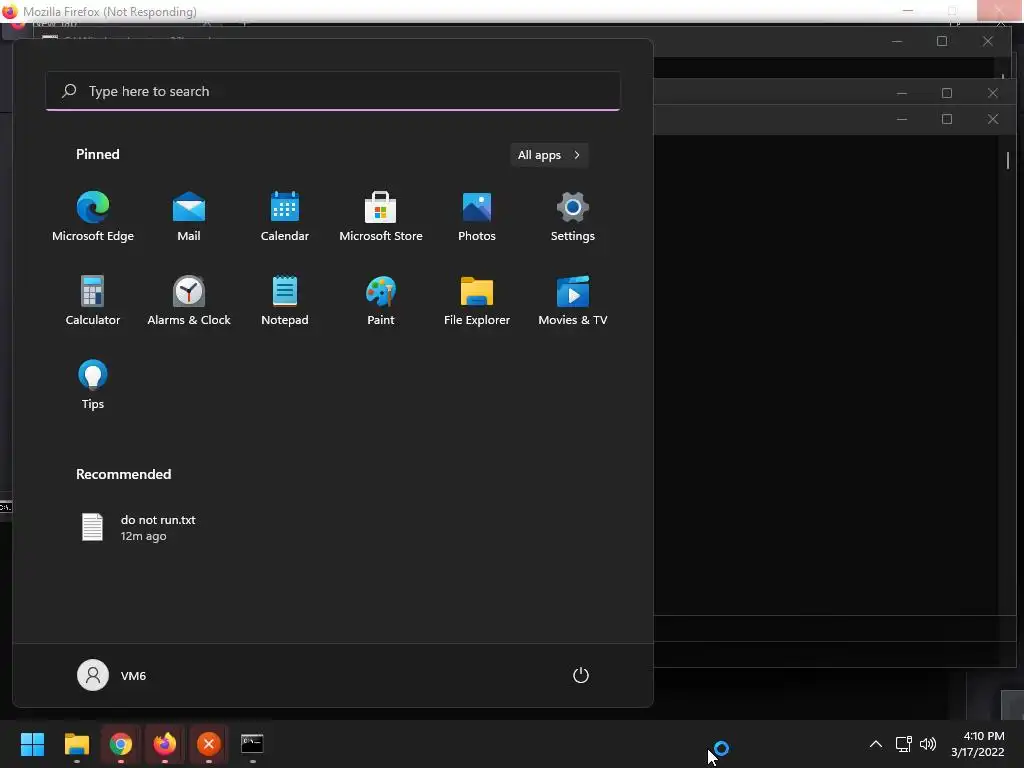This screenshot has width=1024, height=768.
Task: Open Settings from pinned apps
Action: pyautogui.click(x=573, y=217)
